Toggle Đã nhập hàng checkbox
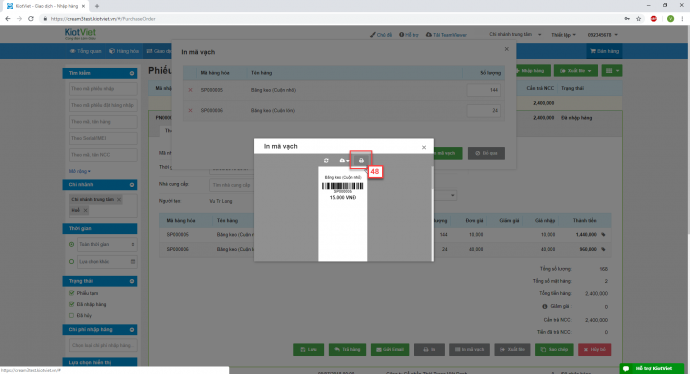This screenshot has height=374, width=690. [71, 304]
